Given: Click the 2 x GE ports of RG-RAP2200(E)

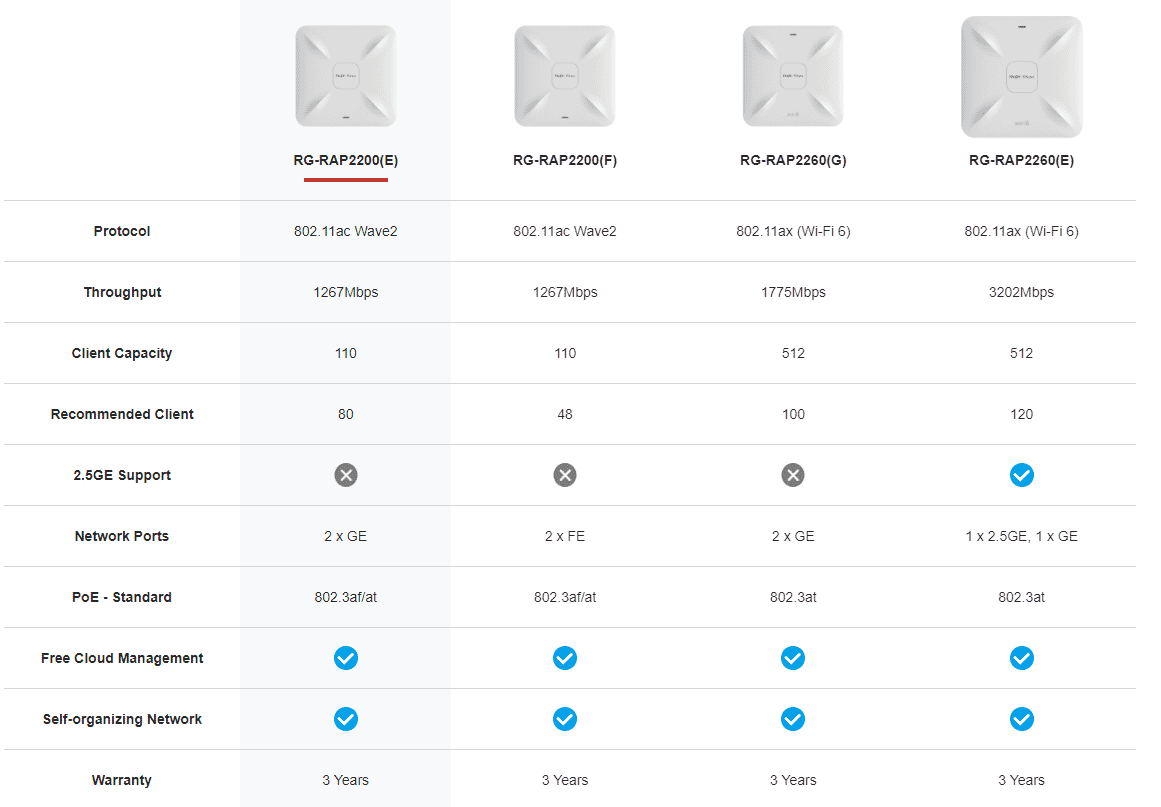Looking at the screenshot, I should pyautogui.click(x=345, y=536).
